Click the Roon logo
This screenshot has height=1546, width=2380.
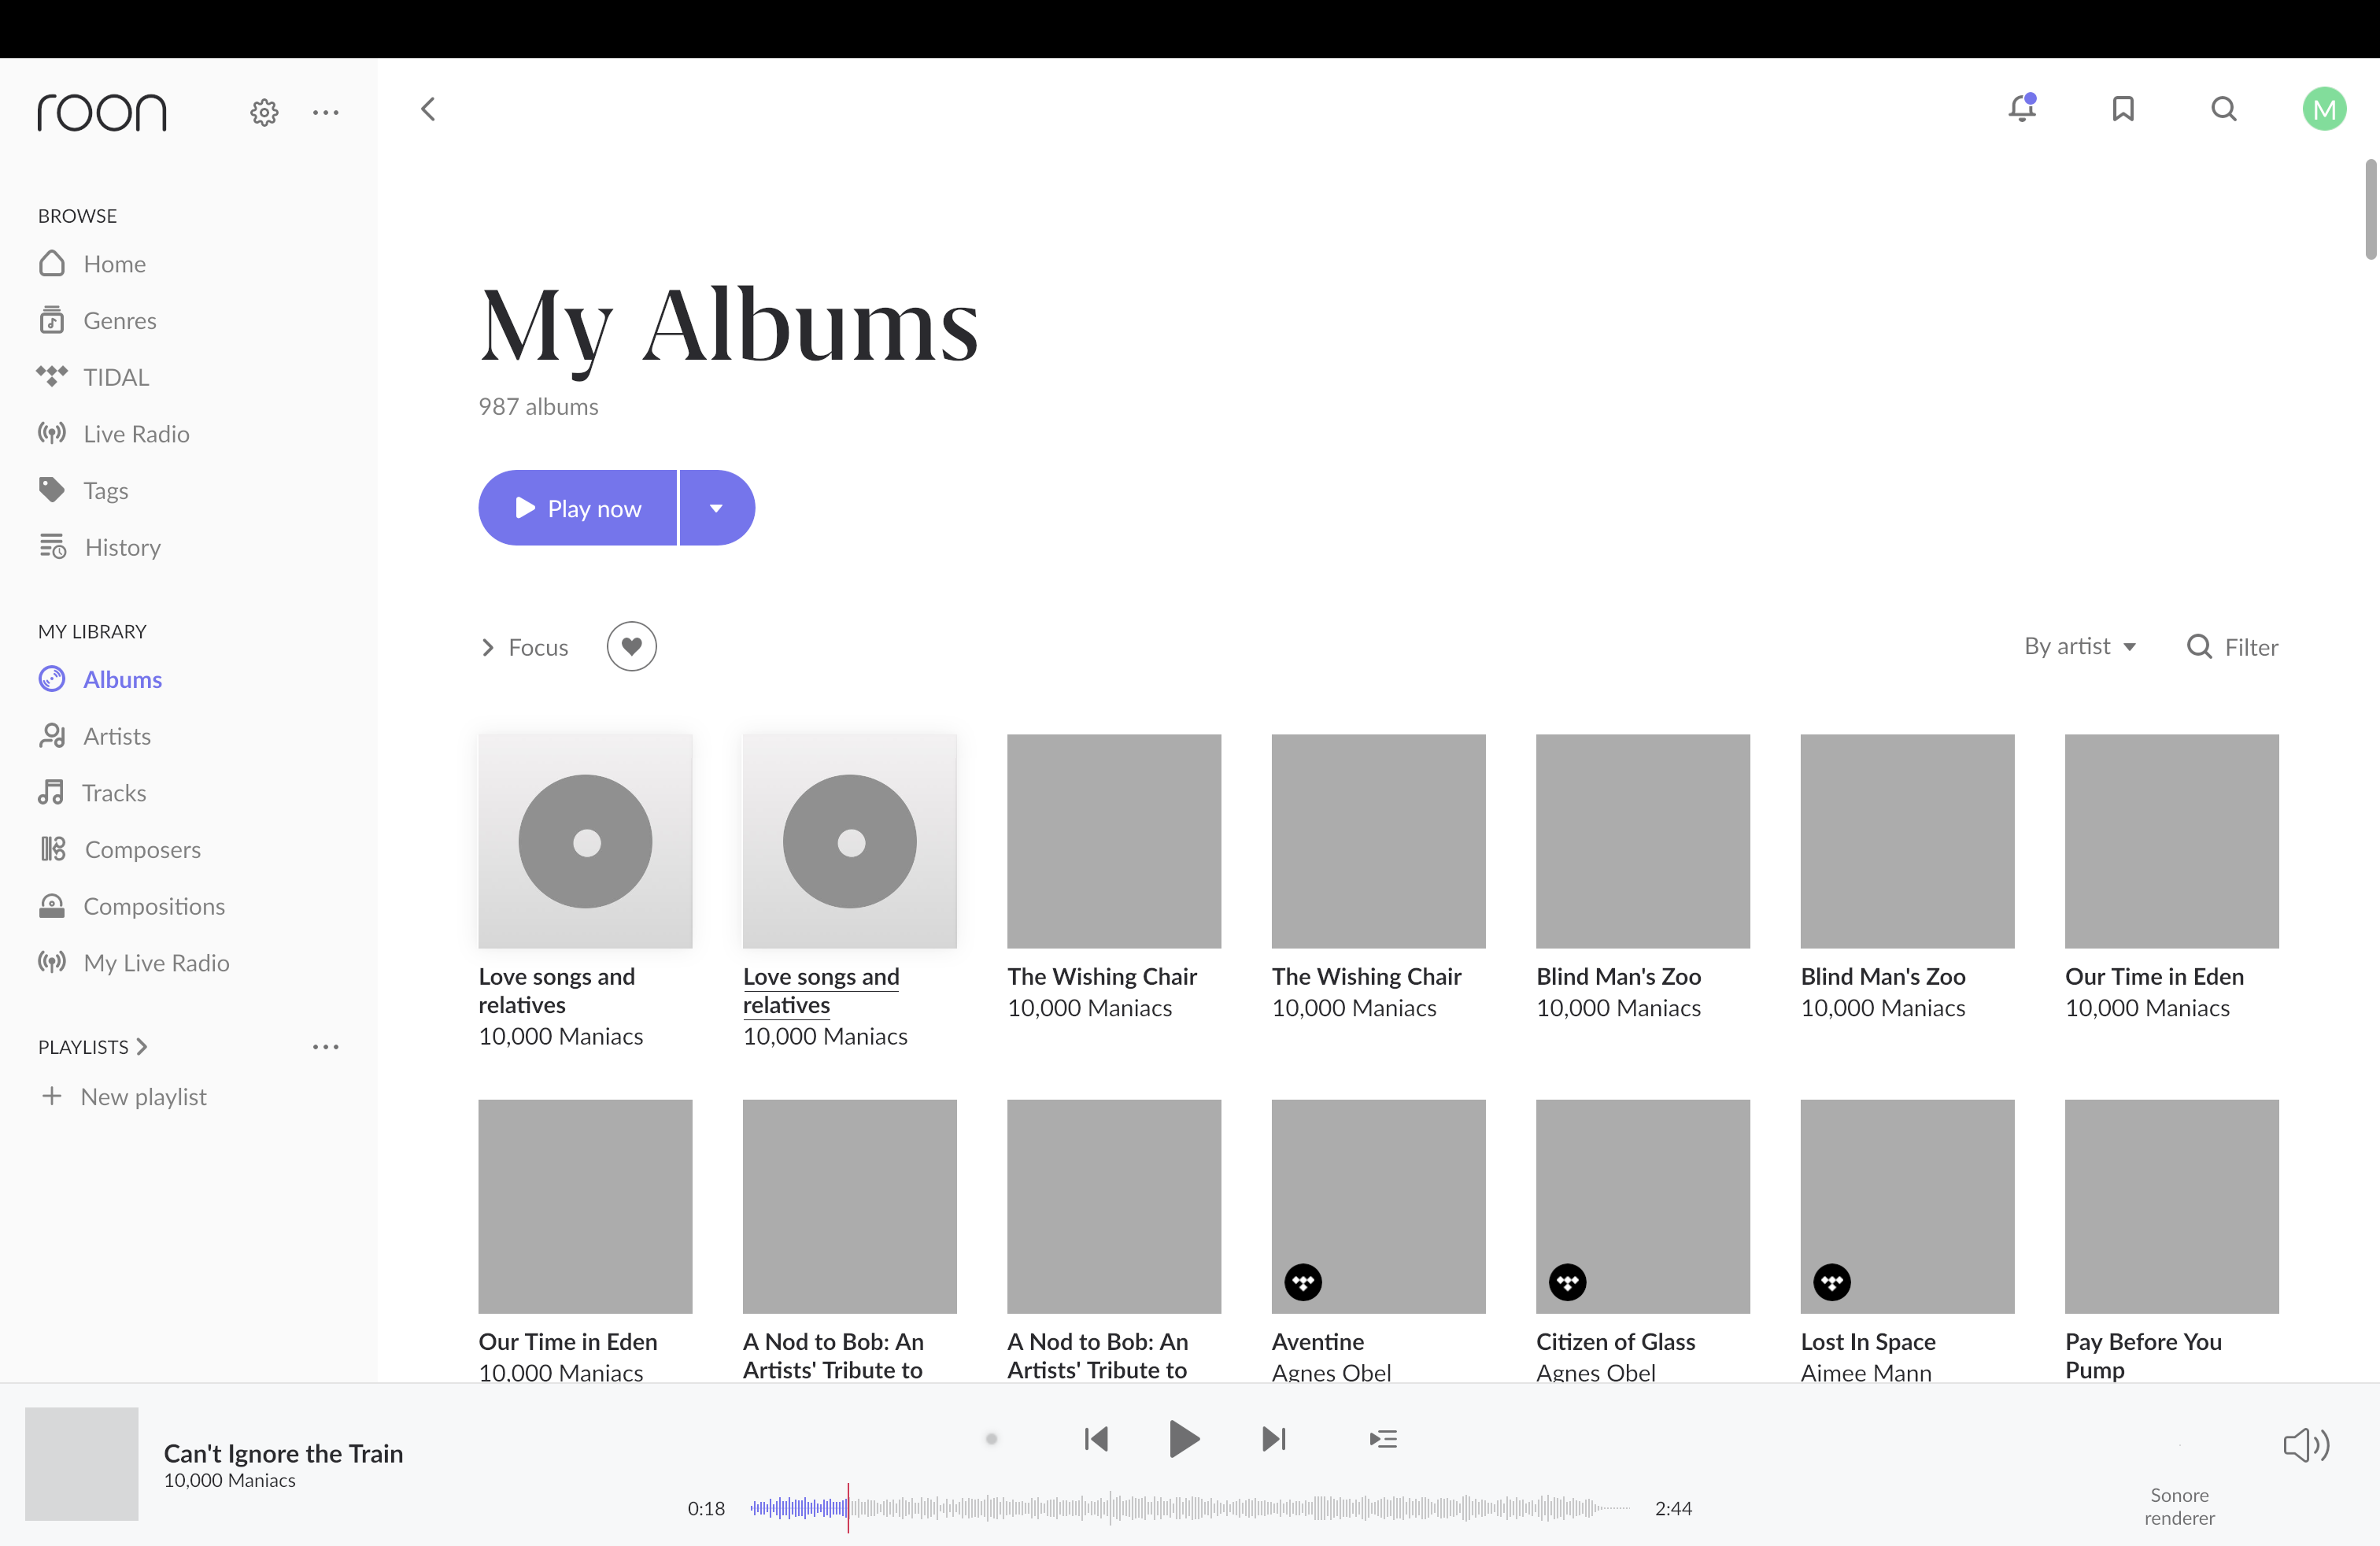click(x=102, y=112)
